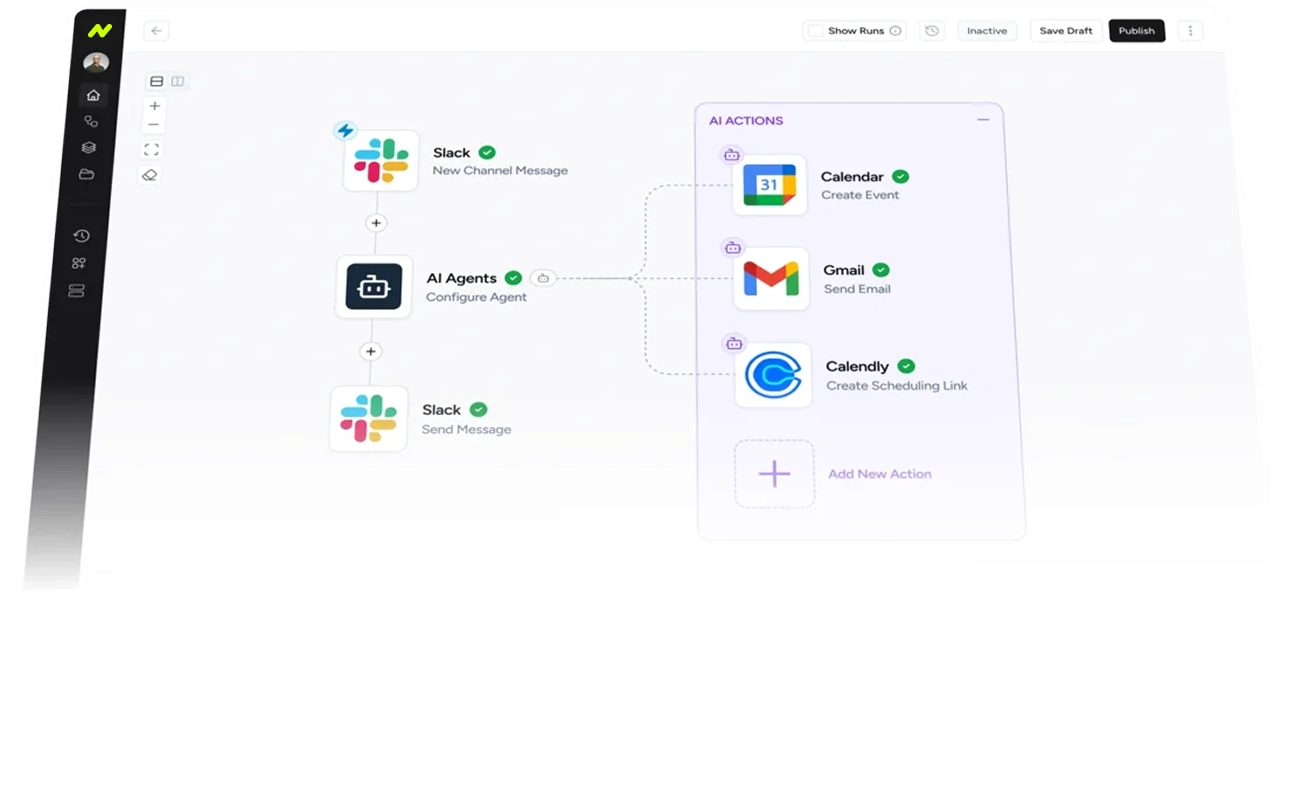1296x786 pixels.
Task: Add step between Slack and AI Agents
Action: [376, 223]
